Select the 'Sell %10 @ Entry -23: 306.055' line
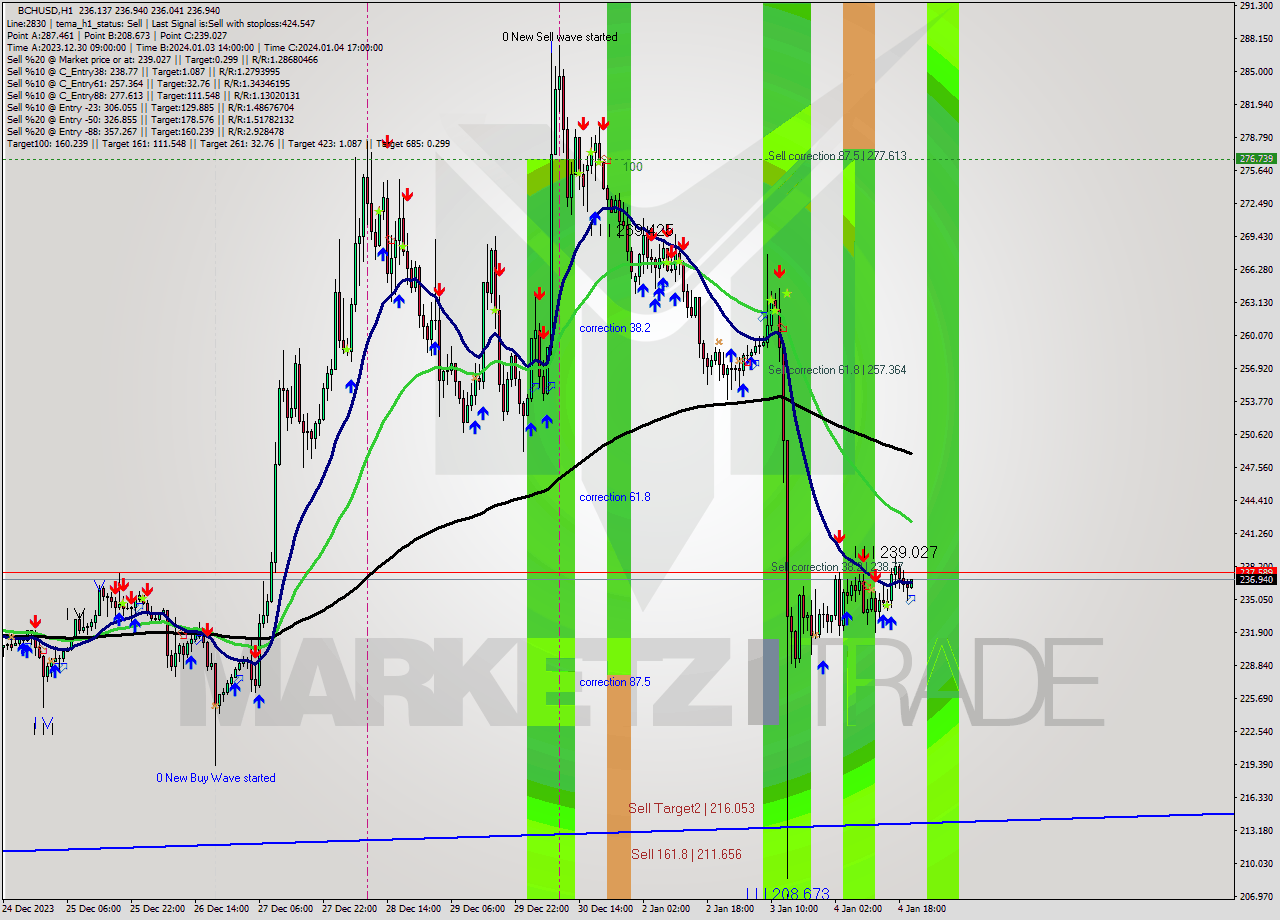The width and height of the screenshot is (1280, 920). click(150, 107)
